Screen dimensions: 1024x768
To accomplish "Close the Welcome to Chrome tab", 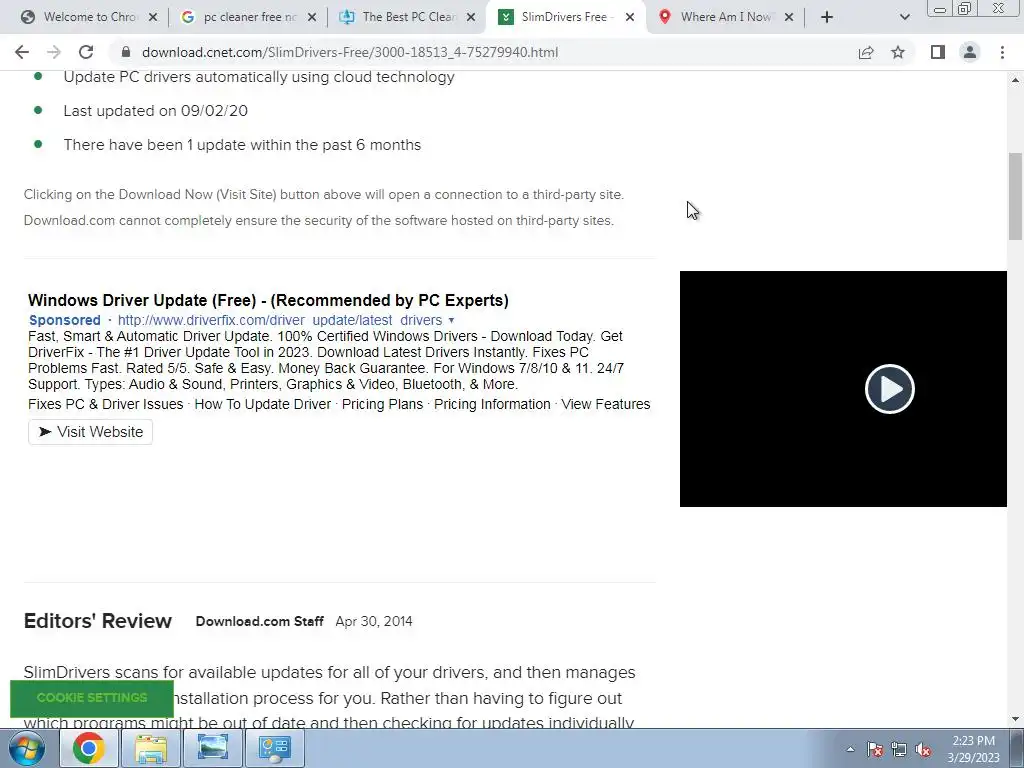I will click(x=153, y=18).
